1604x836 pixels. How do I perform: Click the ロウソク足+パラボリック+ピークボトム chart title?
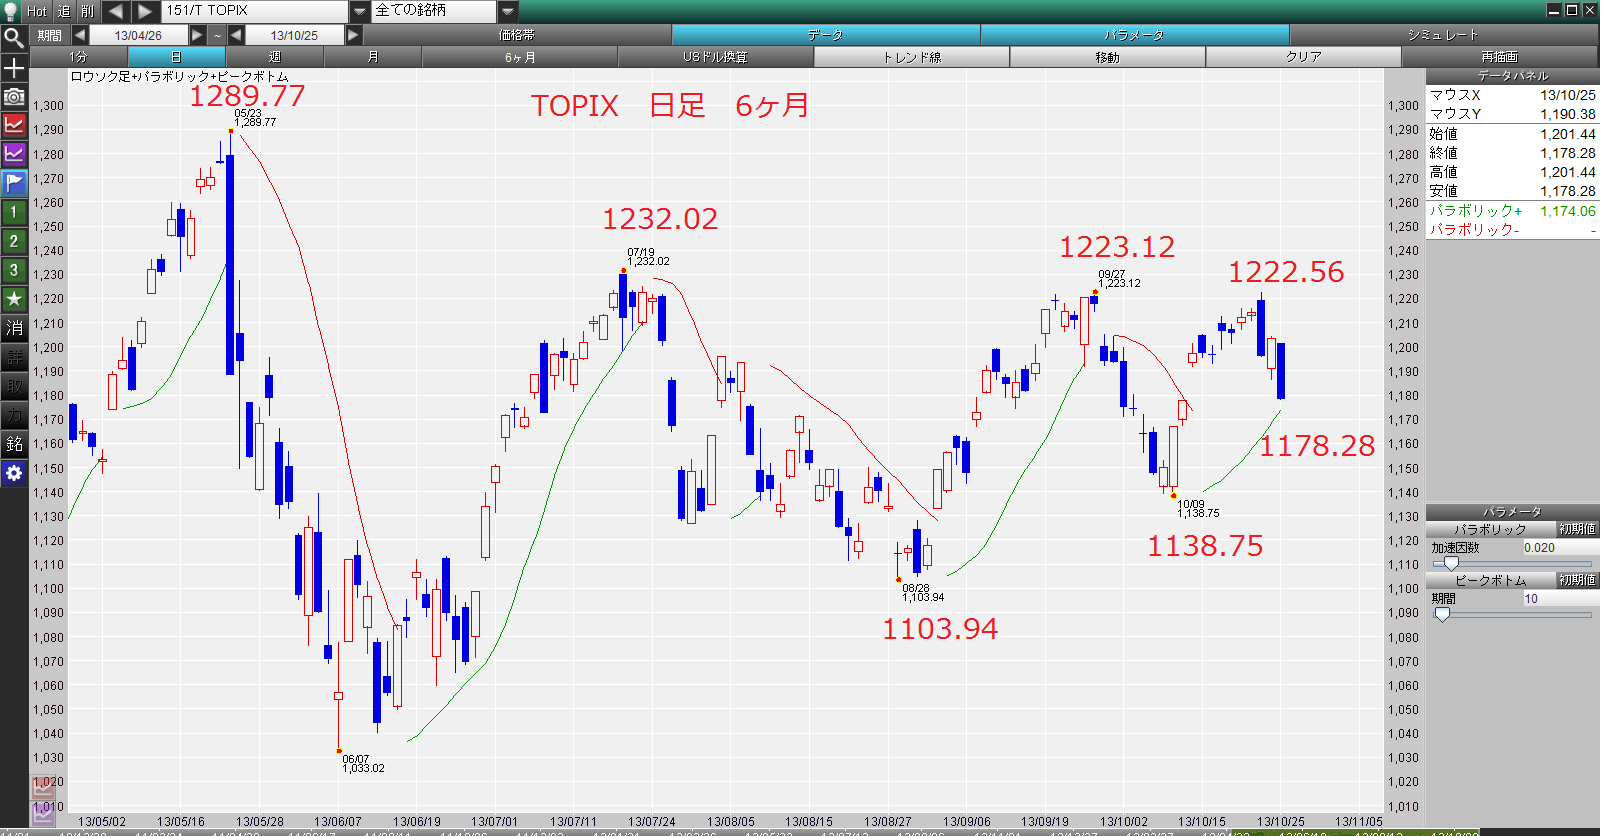coord(179,77)
